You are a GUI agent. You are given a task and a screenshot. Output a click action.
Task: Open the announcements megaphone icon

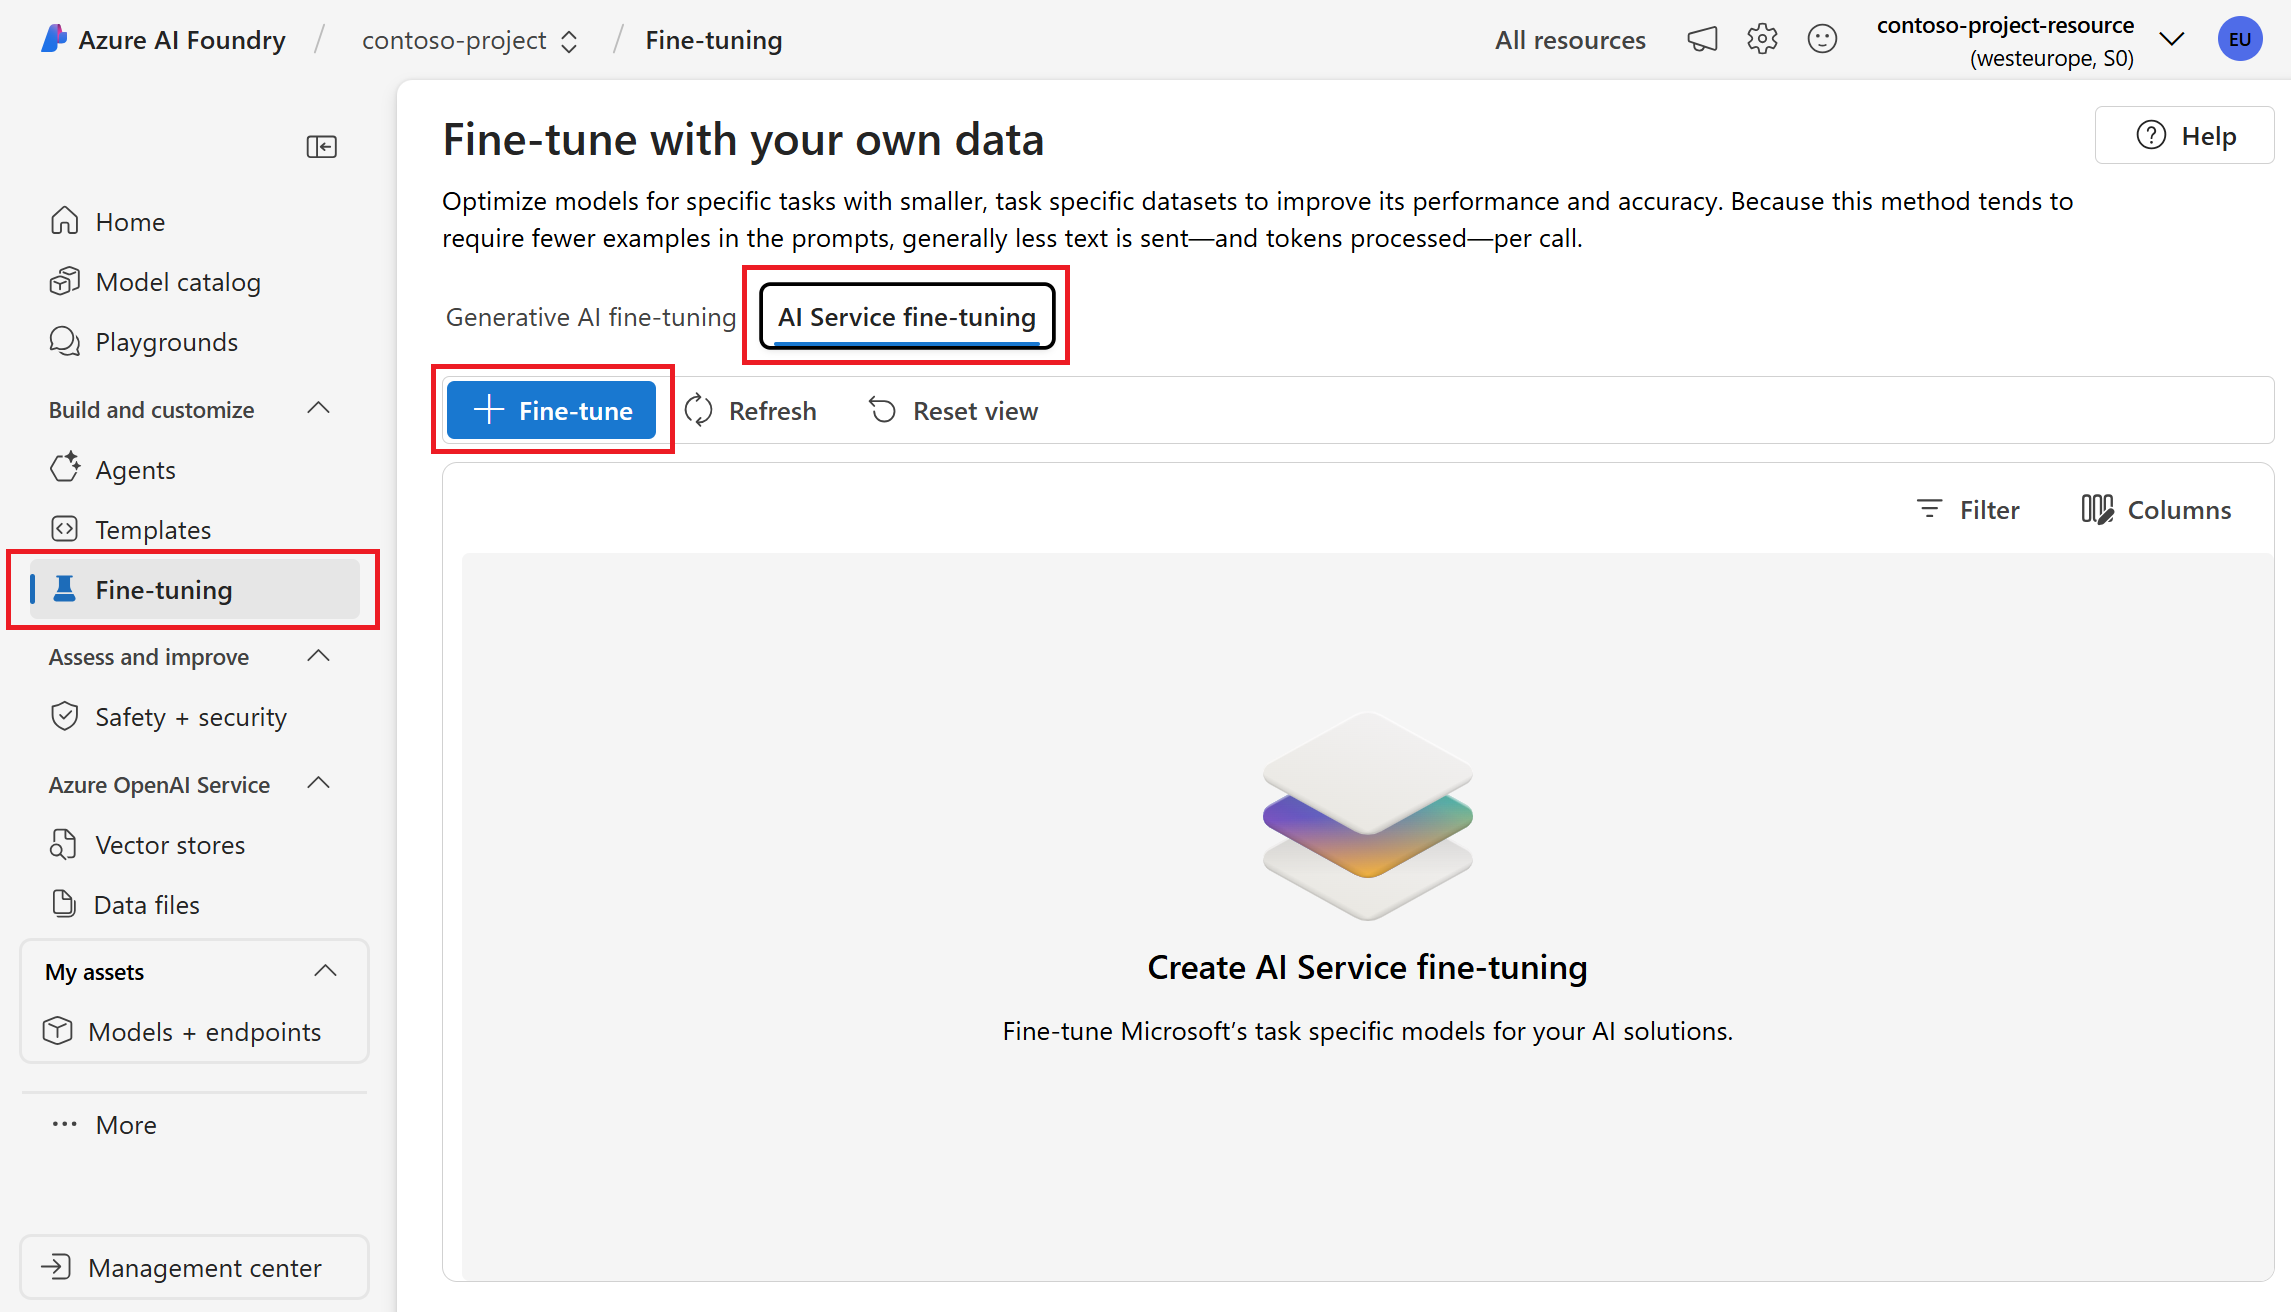1702,40
